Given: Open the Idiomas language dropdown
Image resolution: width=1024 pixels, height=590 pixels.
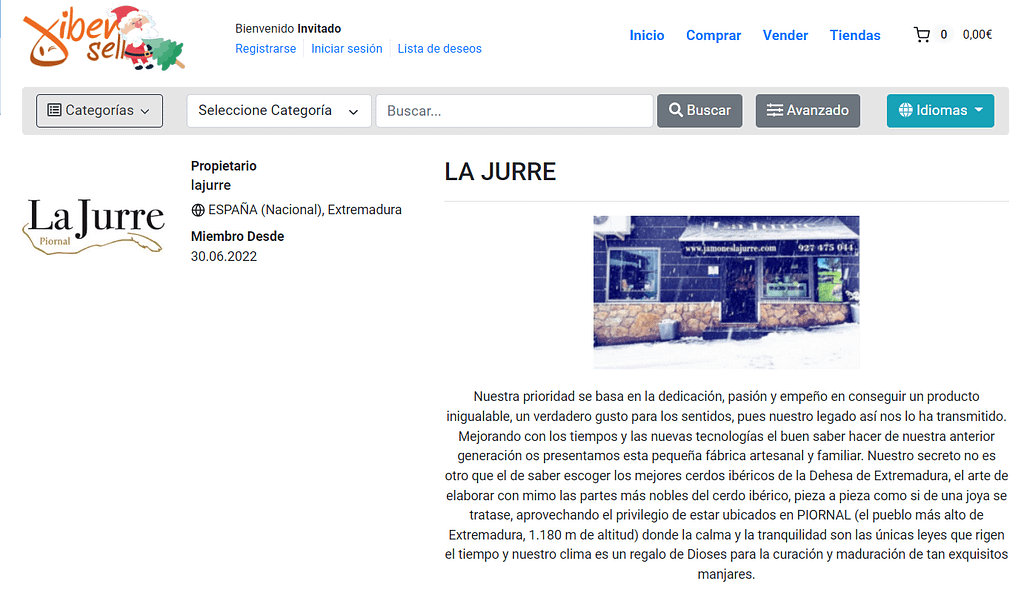Looking at the screenshot, I should pos(940,110).
